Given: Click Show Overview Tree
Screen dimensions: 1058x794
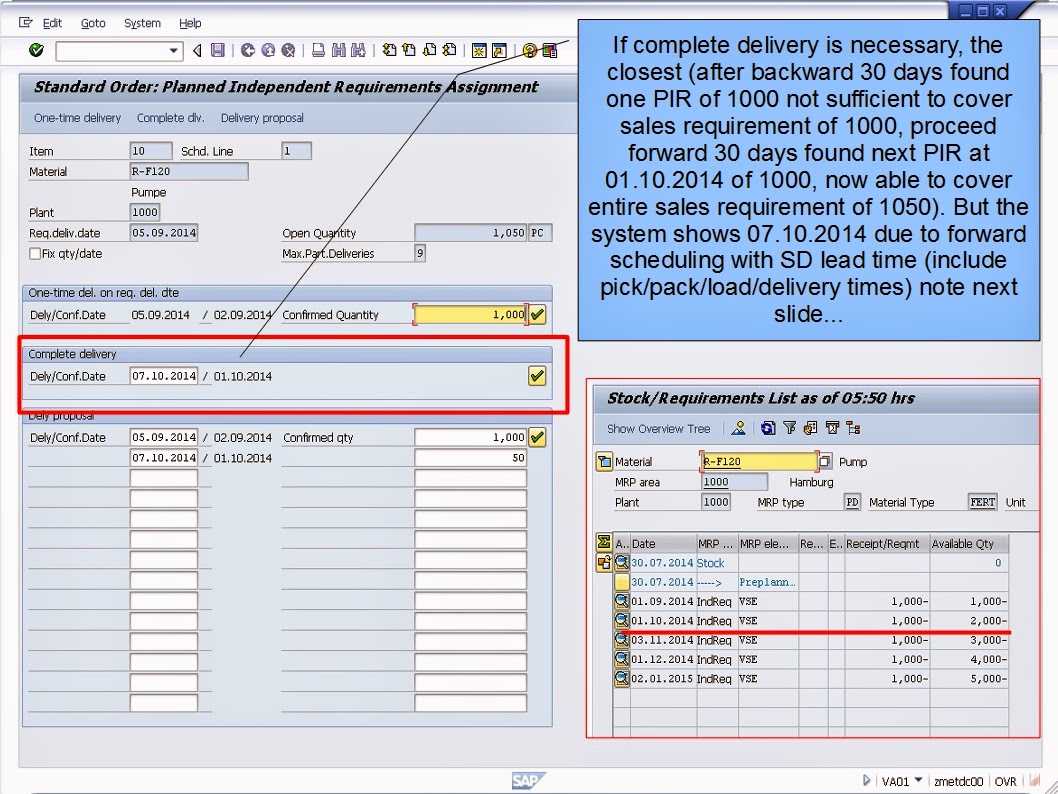Looking at the screenshot, I should 660,426.
